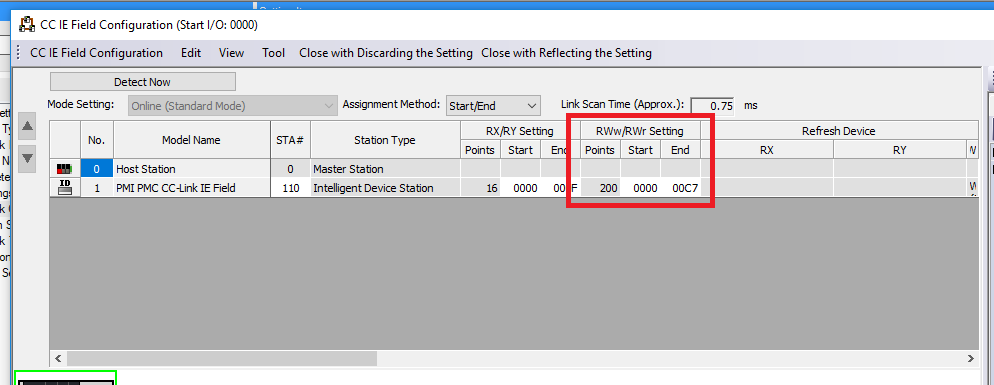Select the STA# cell showing 110
The image size is (994, 385).
290,188
